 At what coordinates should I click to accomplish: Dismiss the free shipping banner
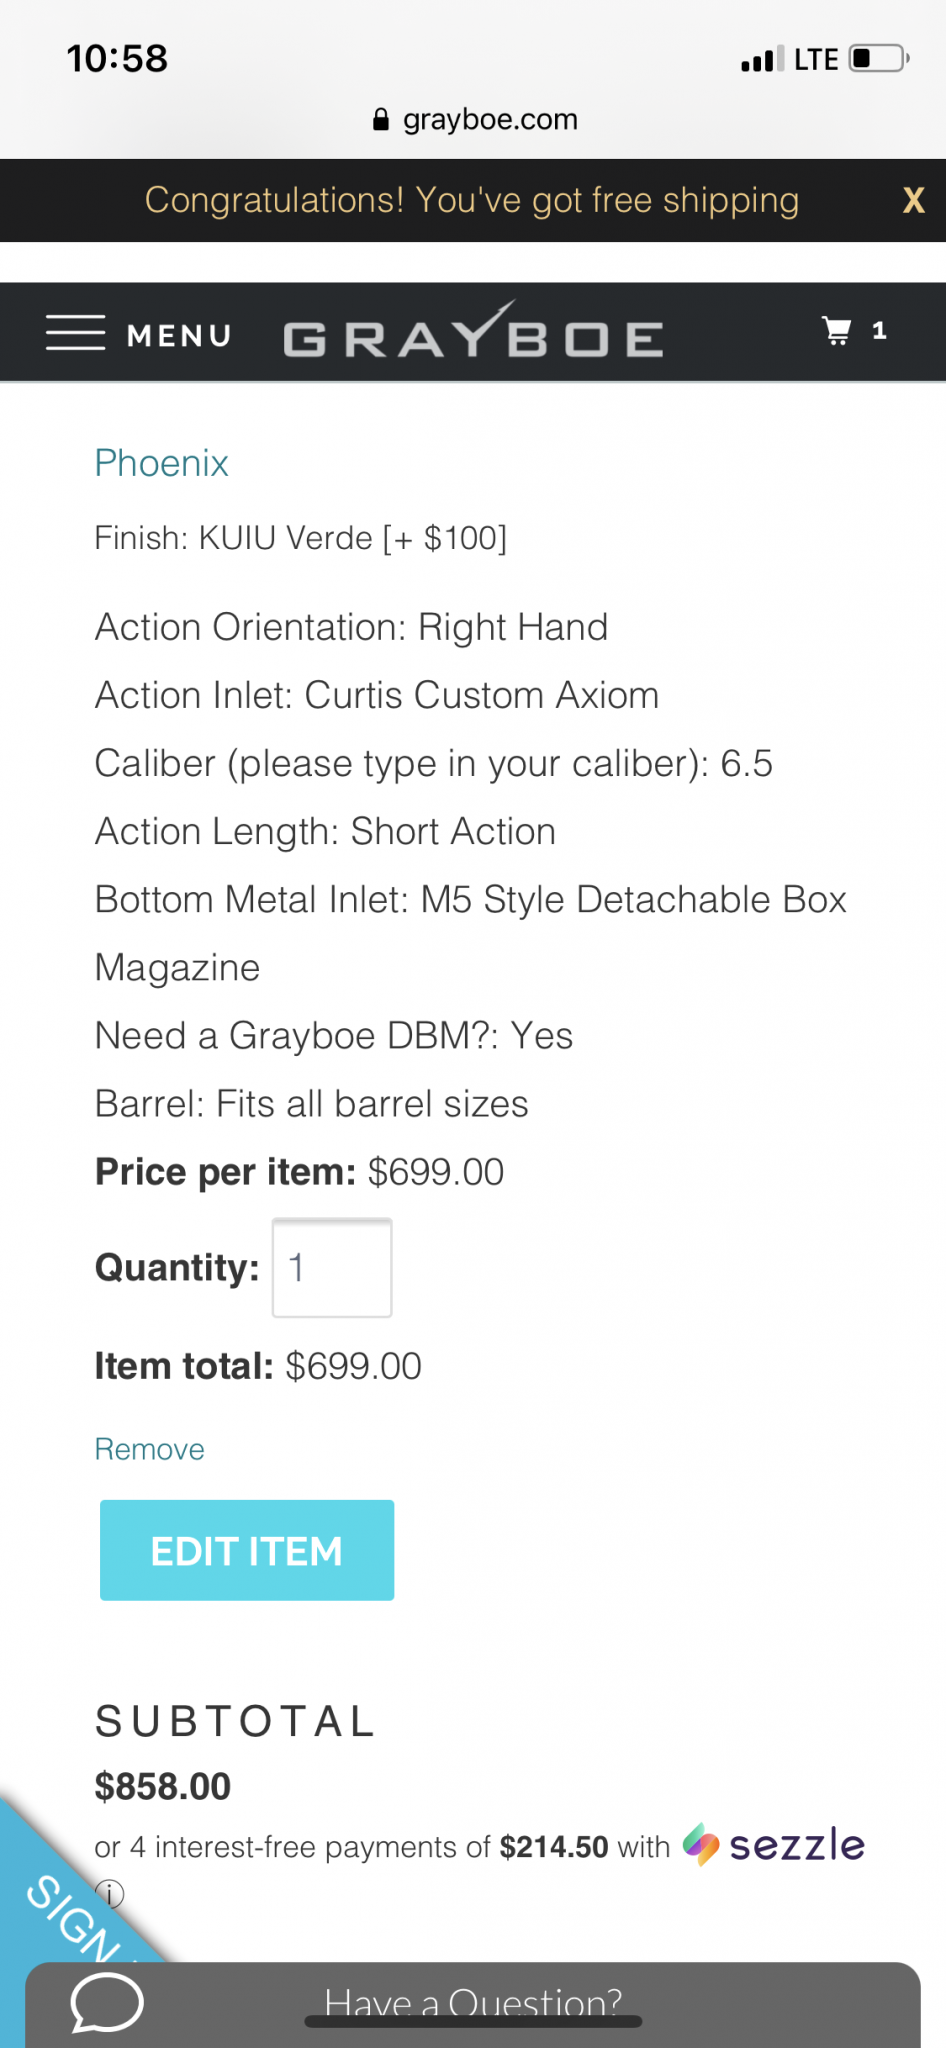pyautogui.click(x=913, y=200)
